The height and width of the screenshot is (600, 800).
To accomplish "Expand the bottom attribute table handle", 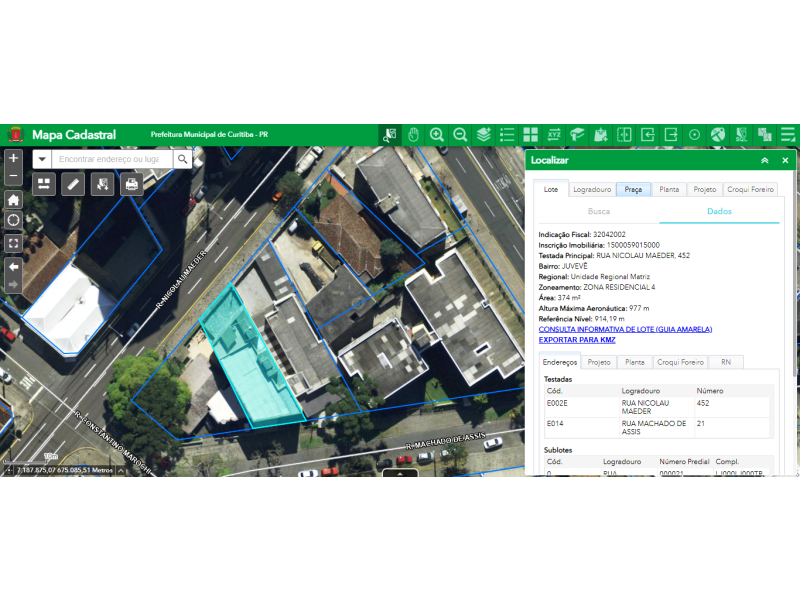I will (x=400, y=473).
